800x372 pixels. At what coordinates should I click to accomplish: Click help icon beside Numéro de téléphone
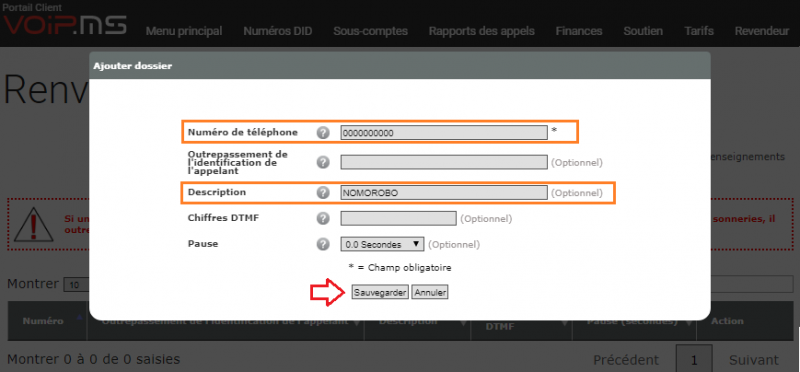(322, 133)
